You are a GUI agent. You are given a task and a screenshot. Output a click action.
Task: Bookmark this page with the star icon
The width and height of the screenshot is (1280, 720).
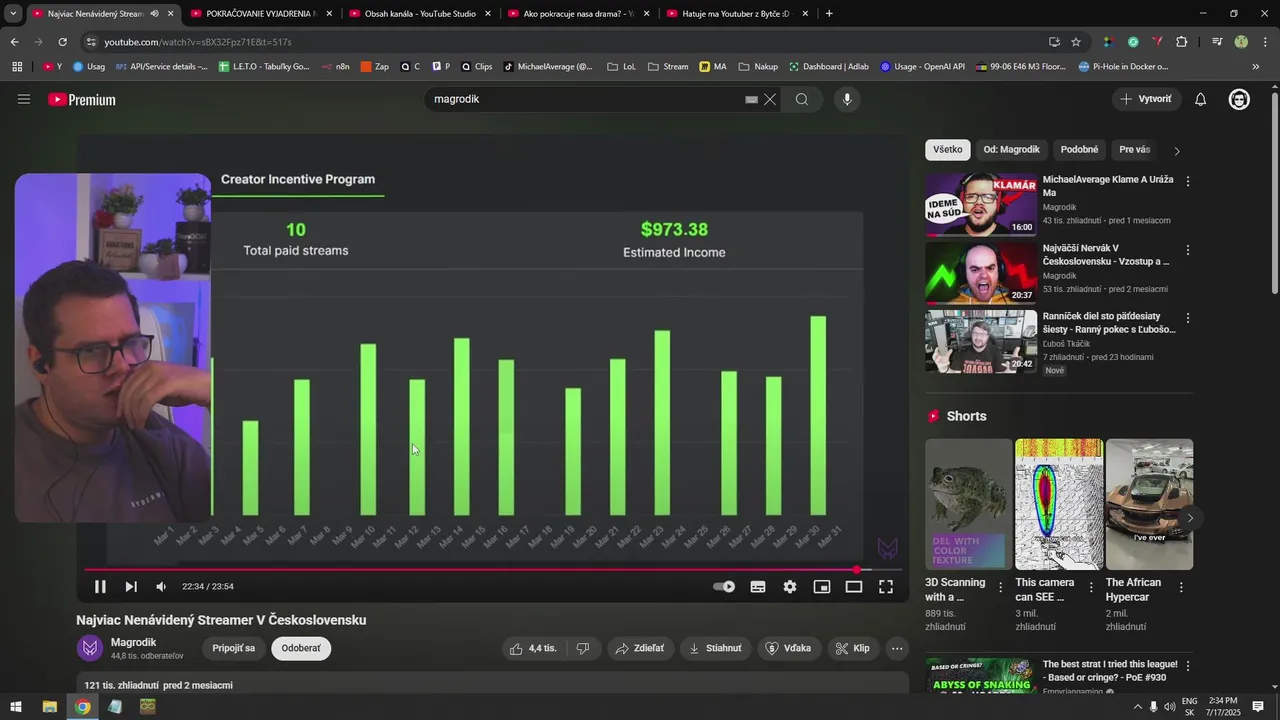pos(1076,42)
